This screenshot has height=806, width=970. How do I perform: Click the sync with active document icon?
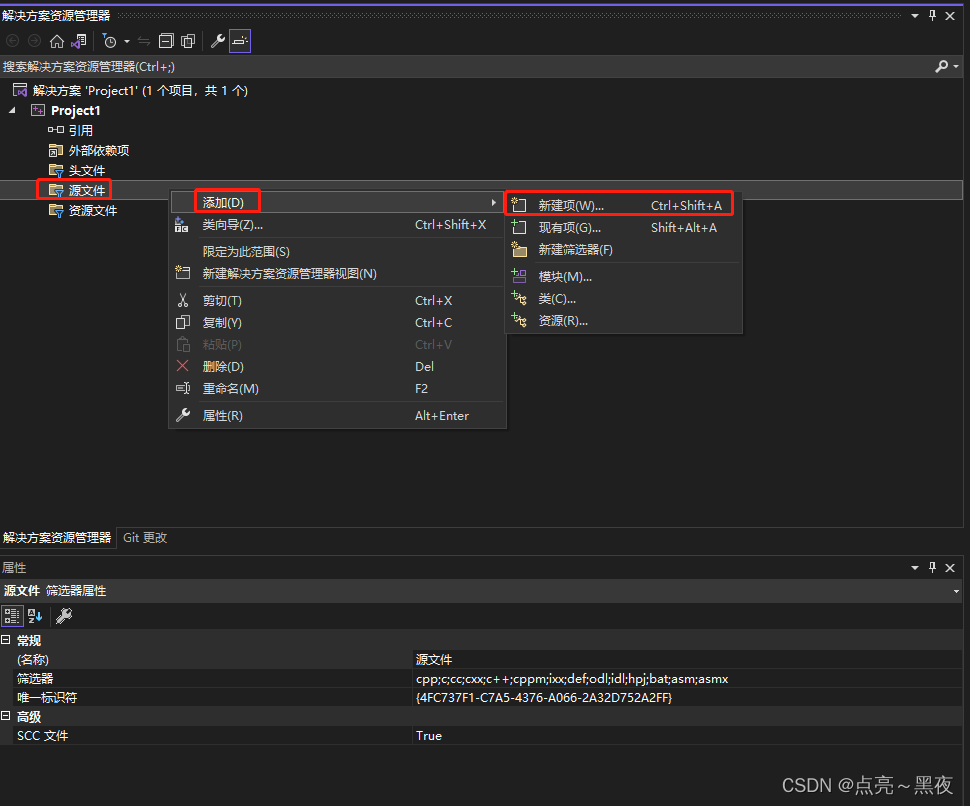coord(144,41)
